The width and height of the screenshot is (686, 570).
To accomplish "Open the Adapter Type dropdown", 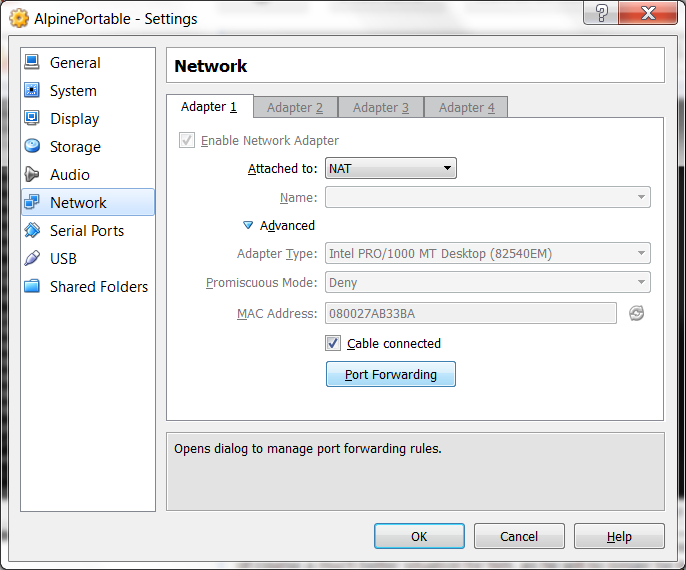I will pos(488,253).
